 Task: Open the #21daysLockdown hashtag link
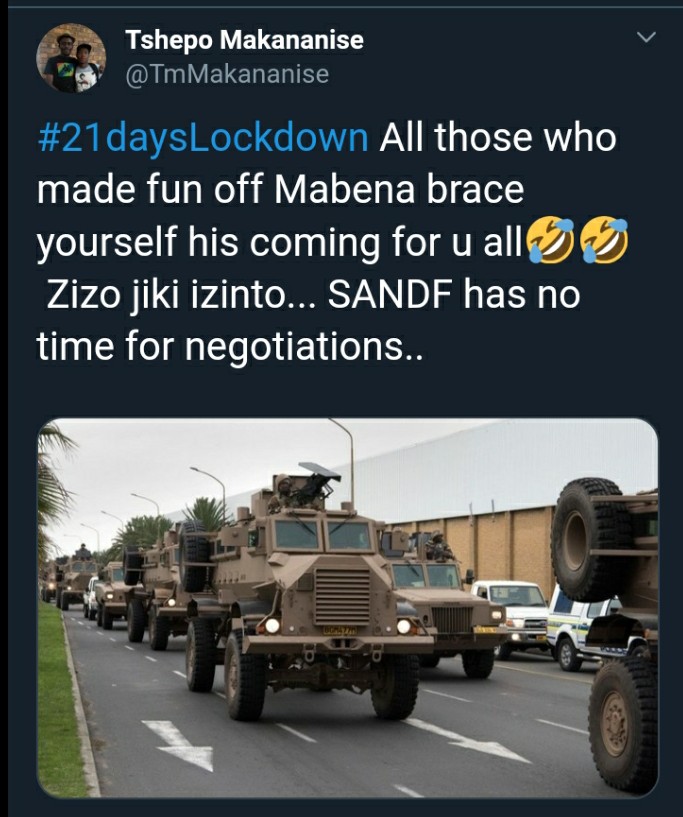(x=203, y=138)
